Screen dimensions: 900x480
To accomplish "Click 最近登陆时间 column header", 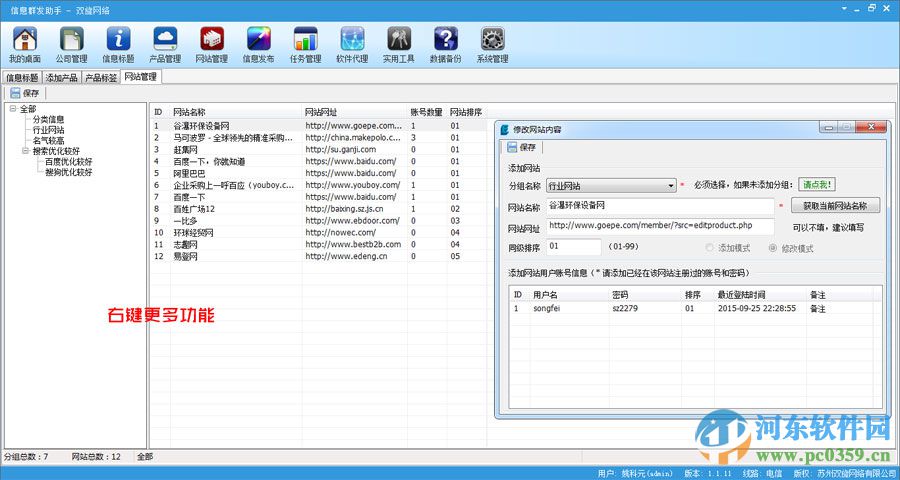I will coord(760,295).
